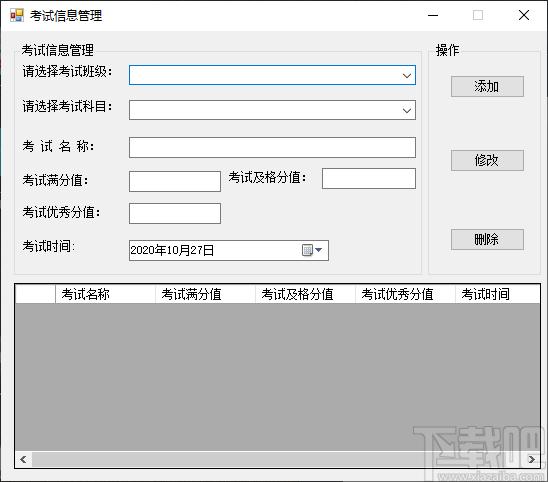Open the 请选择考试科目 subject dropdown
548x482 pixels.
tap(272, 110)
